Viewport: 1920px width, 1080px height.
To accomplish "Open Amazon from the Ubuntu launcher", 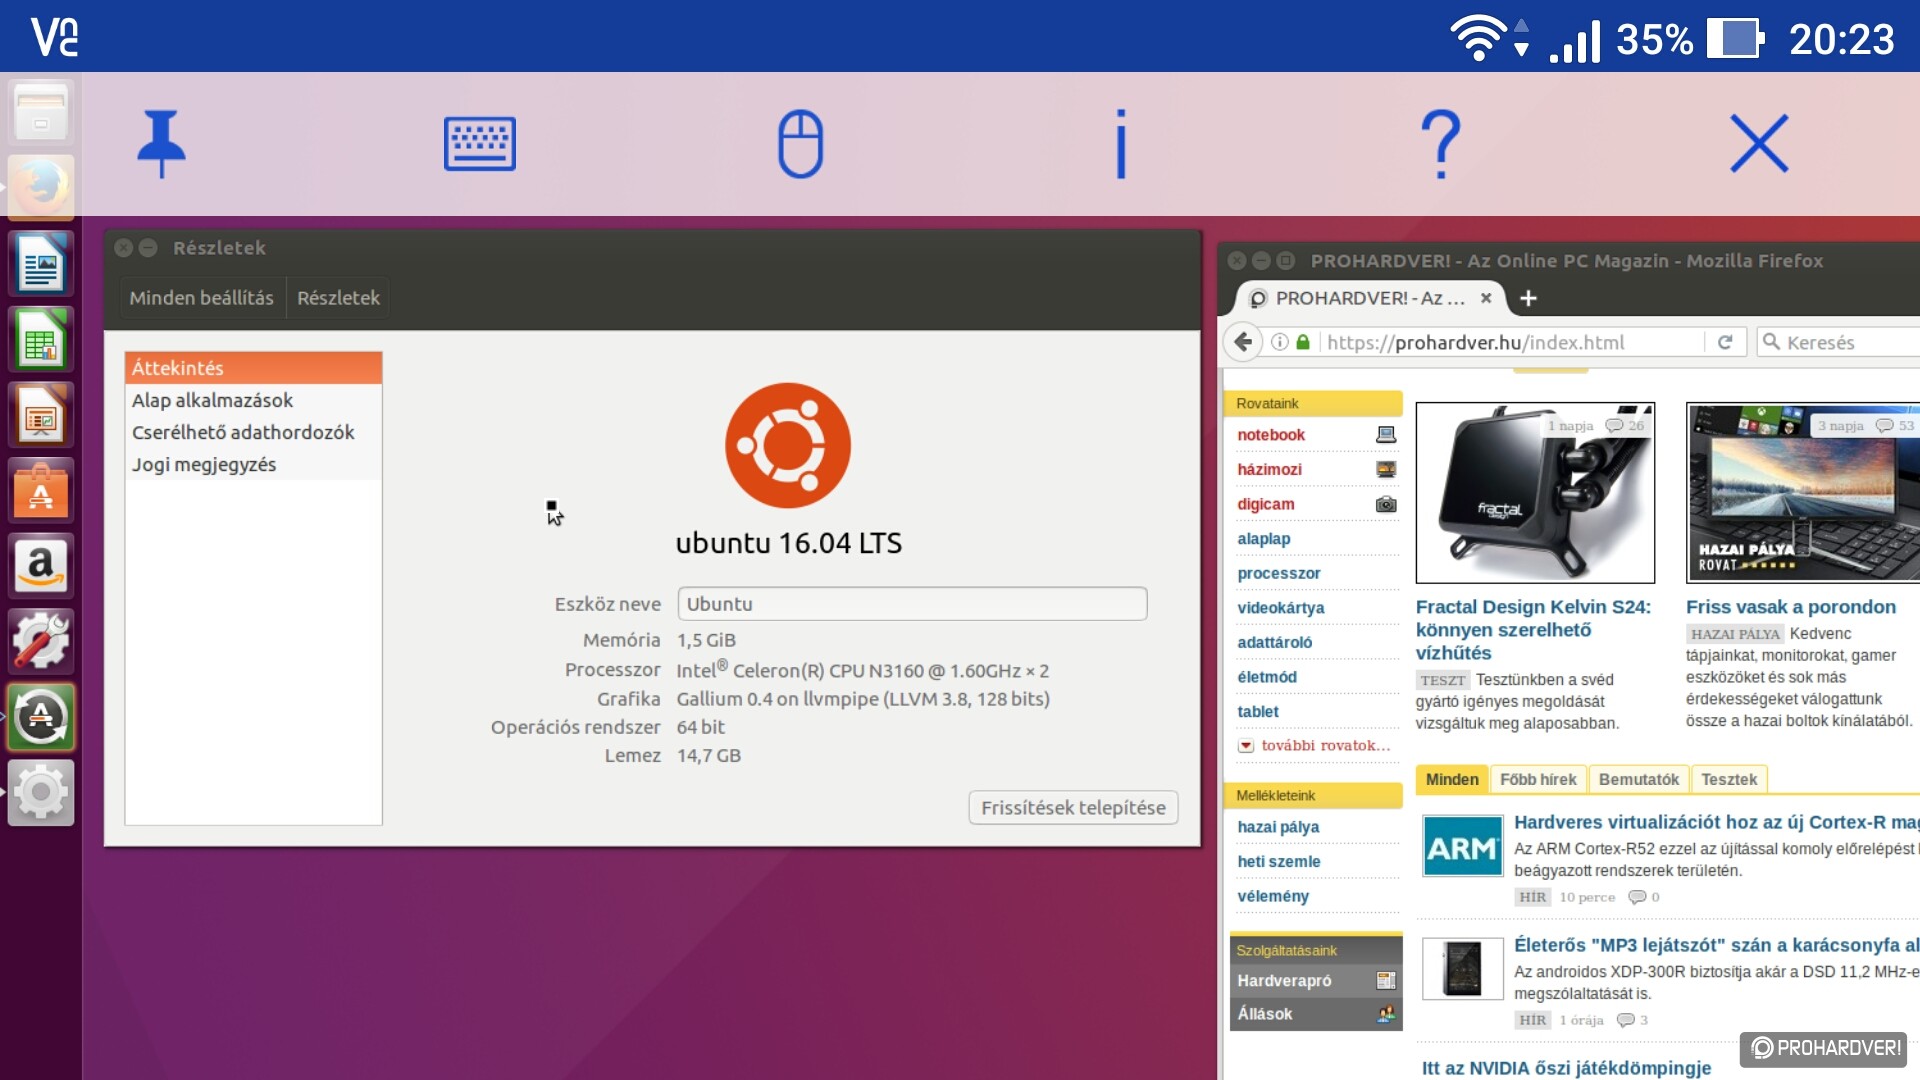I will tap(41, 566).
